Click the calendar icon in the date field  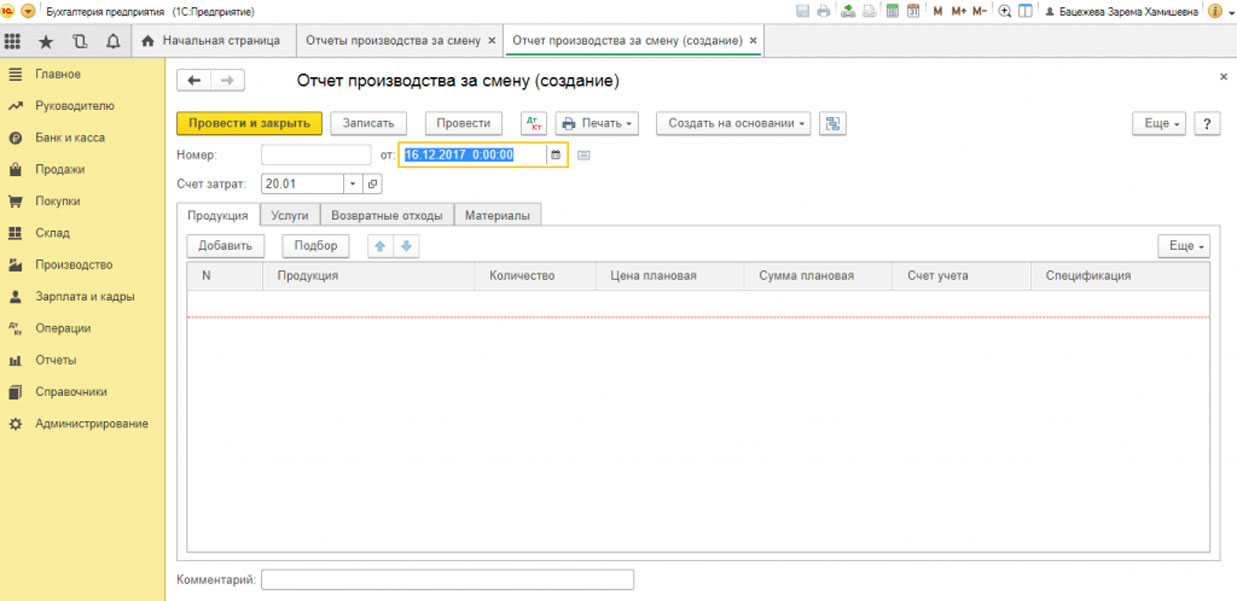(556, 155)
